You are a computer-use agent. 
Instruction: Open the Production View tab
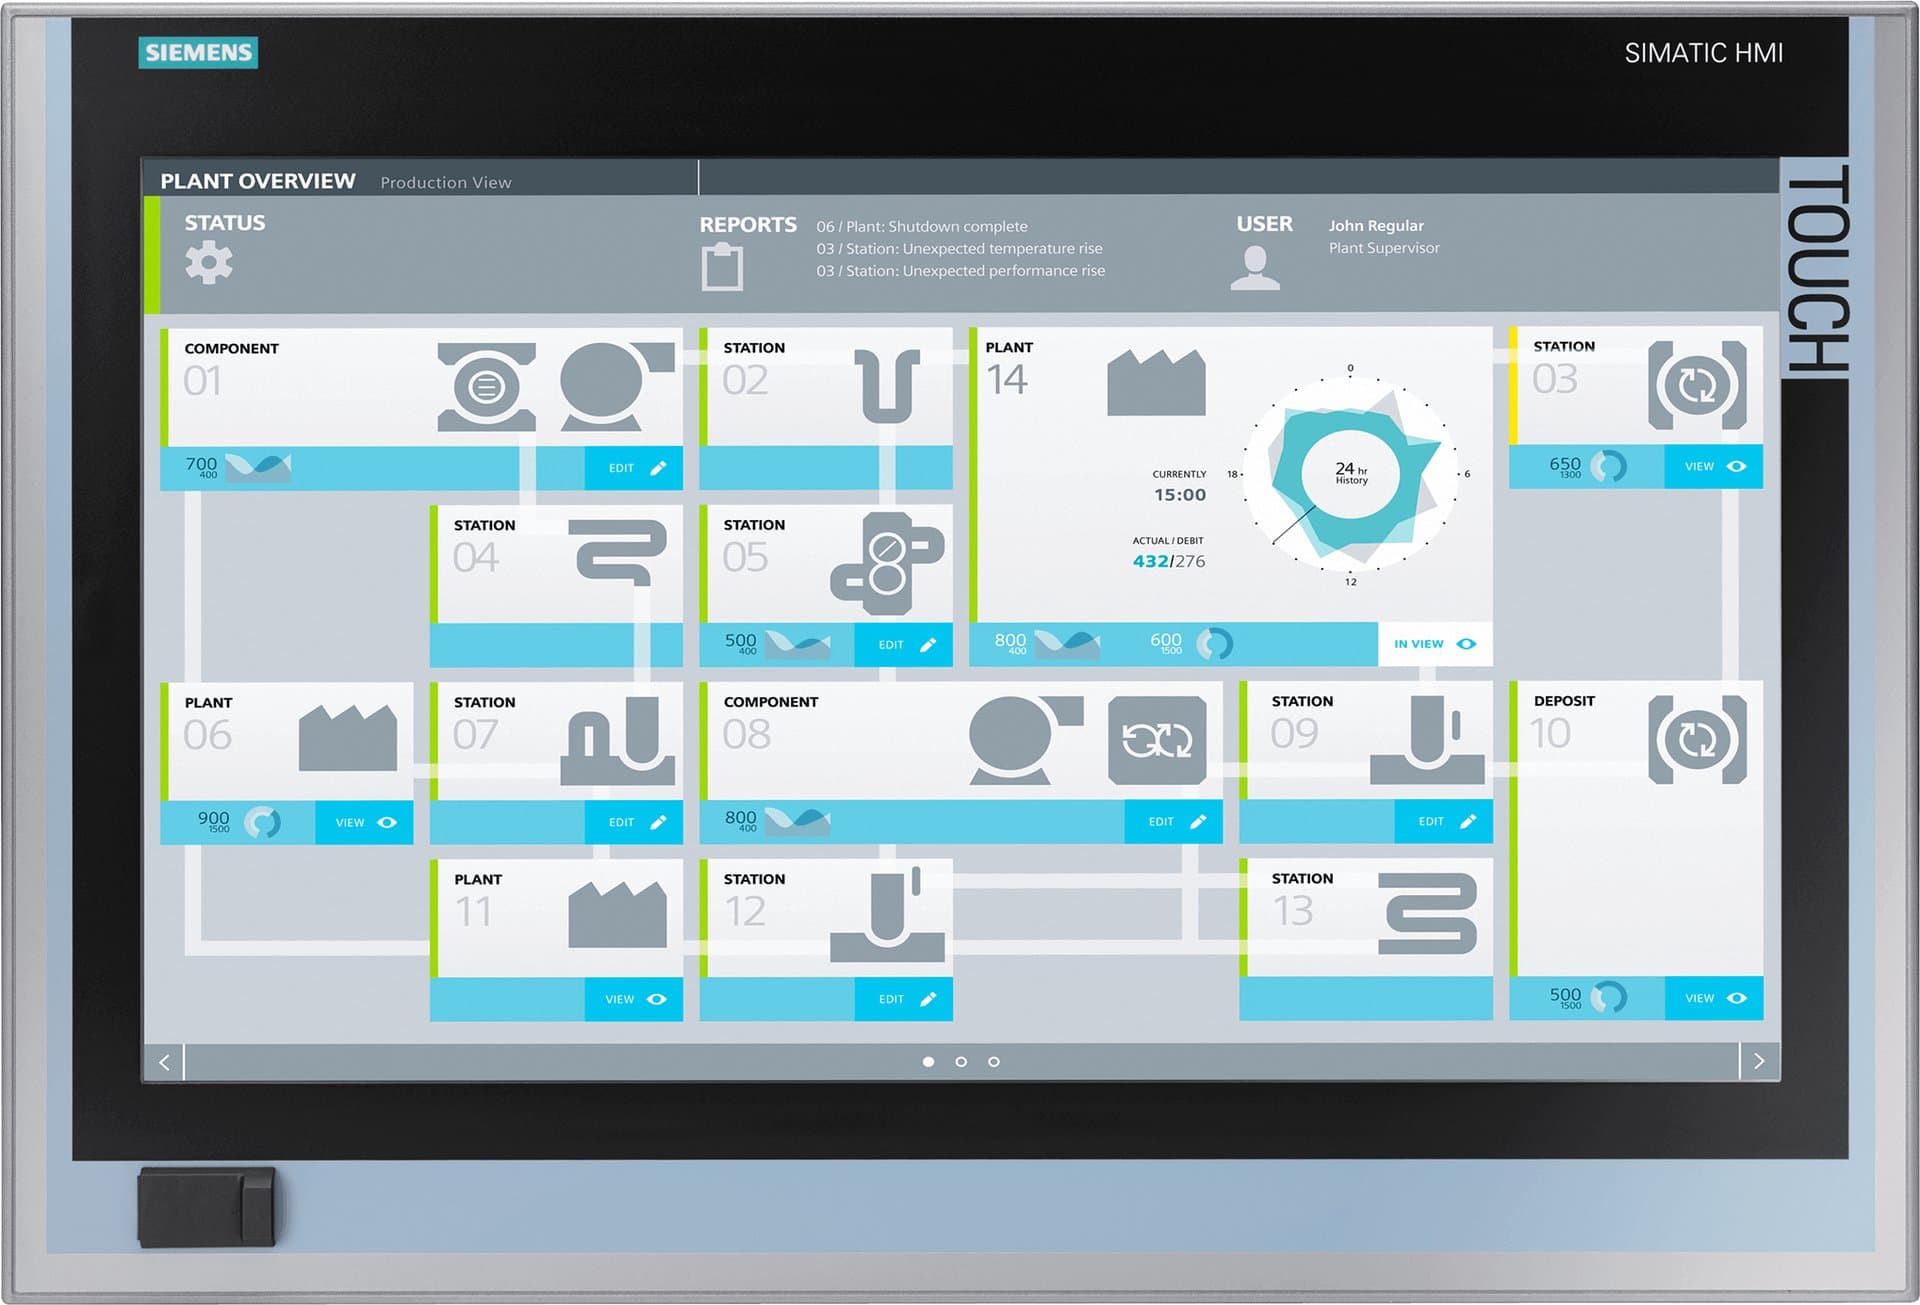click(446, 183)
